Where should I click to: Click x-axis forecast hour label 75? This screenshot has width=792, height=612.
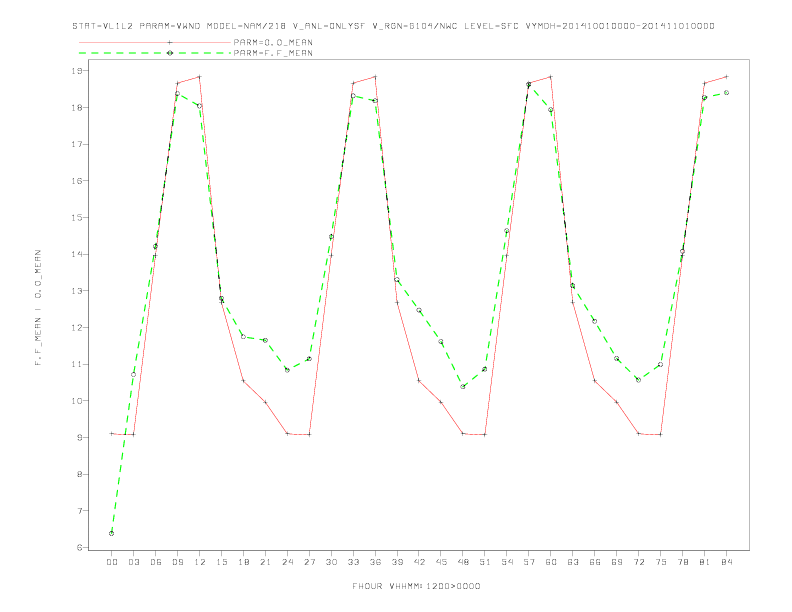point(661,562)
